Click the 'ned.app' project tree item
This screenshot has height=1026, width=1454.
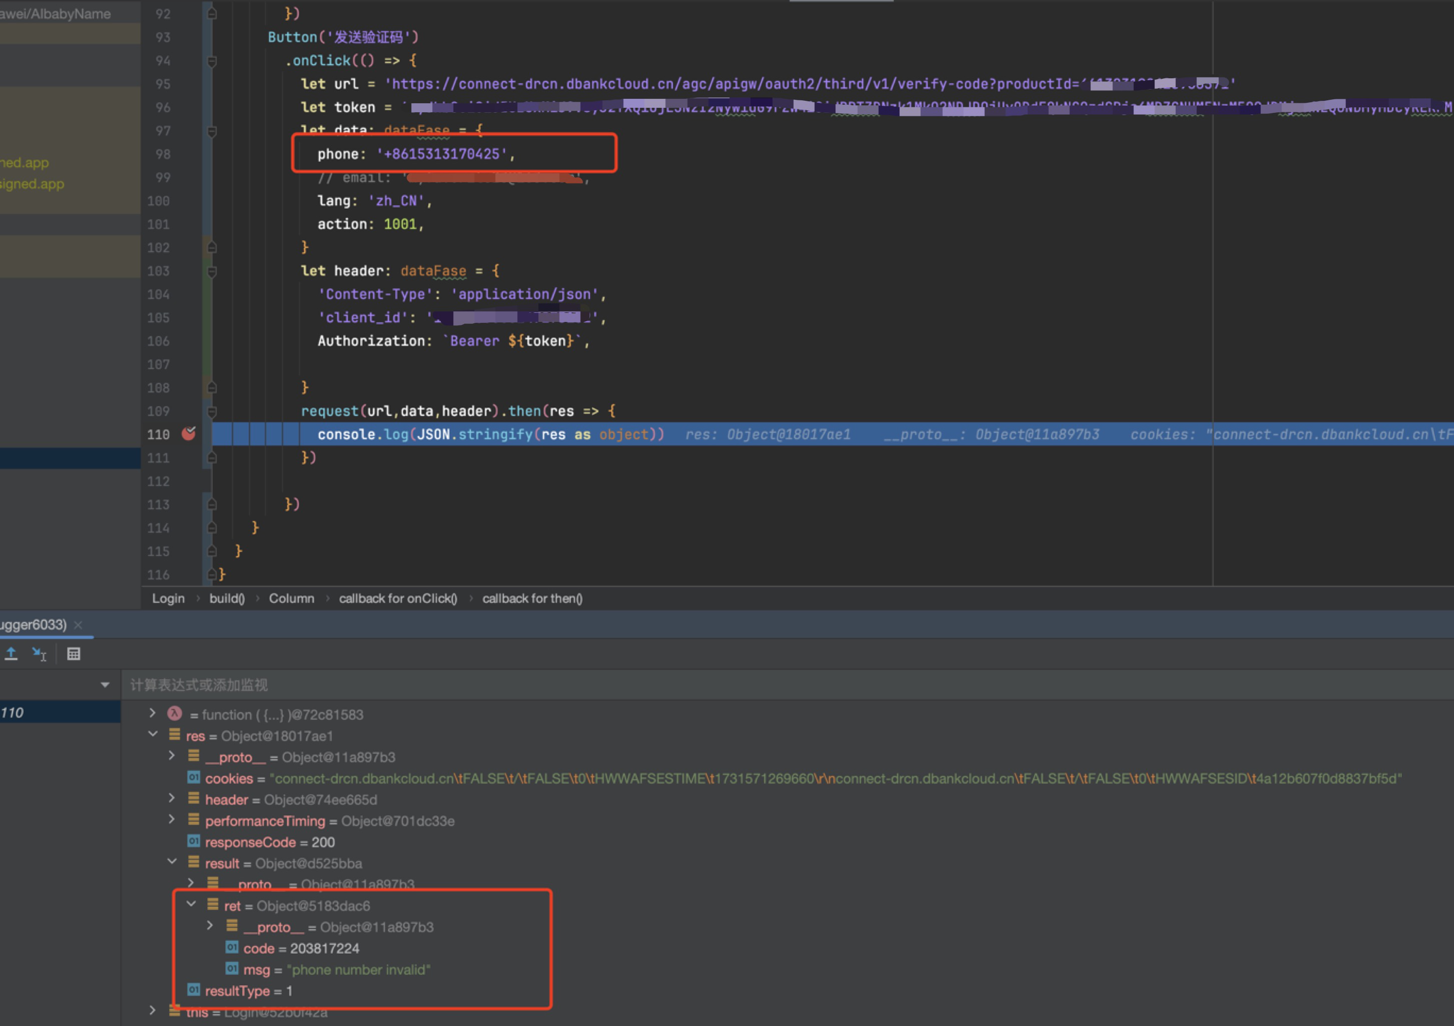tap(24, 162)
